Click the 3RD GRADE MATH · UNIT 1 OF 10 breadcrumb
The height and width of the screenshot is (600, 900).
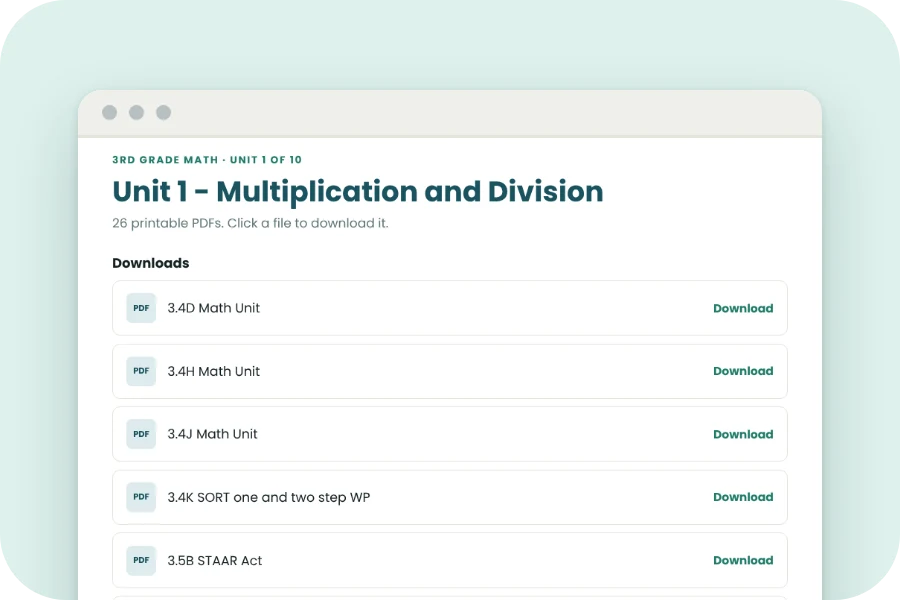coord(207,160)
